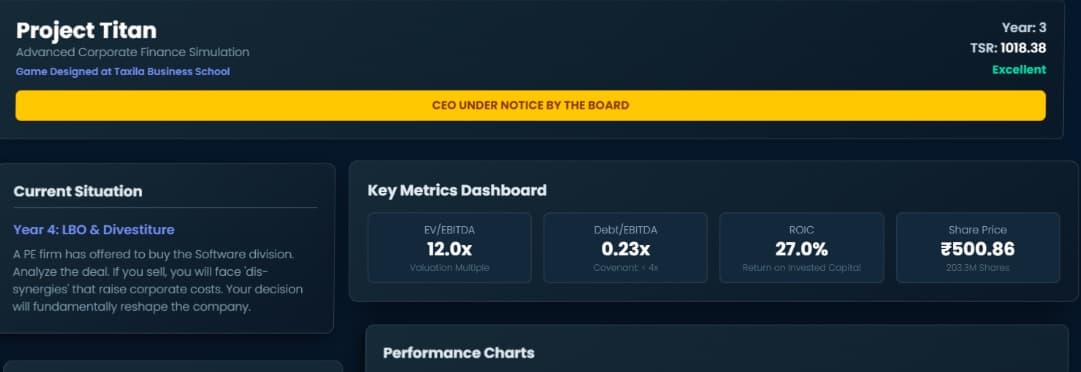
Task: Click the Performance Charts heading
Action: click(x=458, y=353)
